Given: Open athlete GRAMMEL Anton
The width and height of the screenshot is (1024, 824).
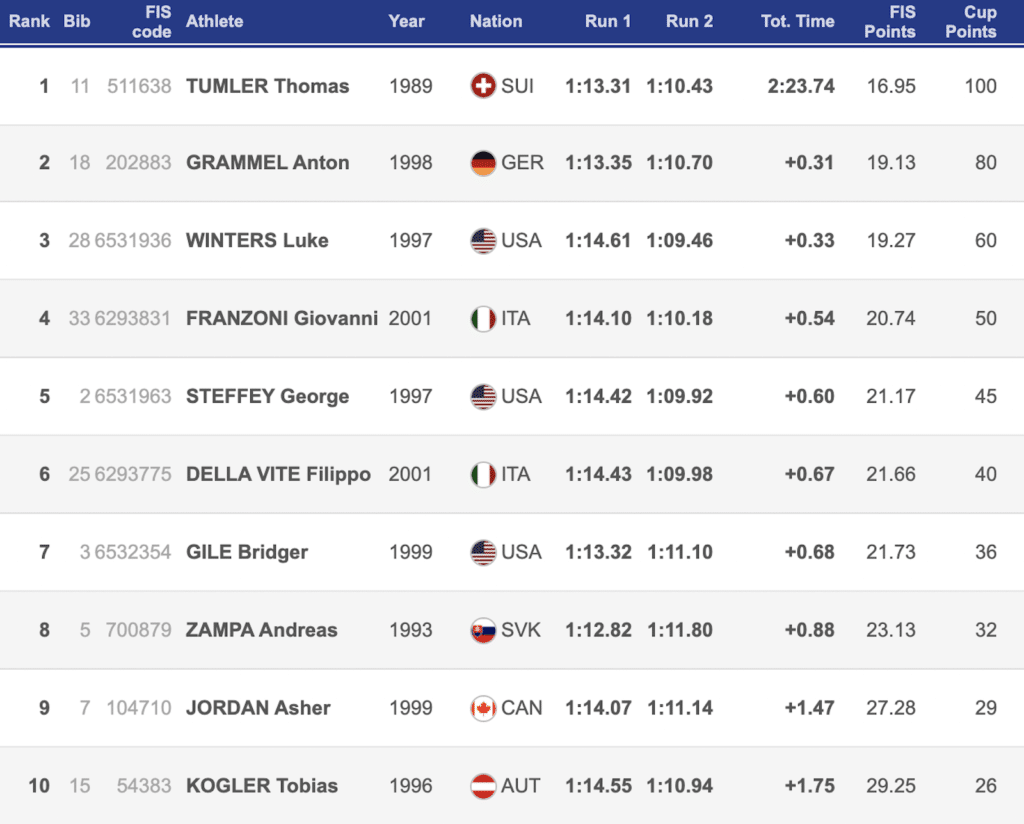Looking at the screenshot, I should tap(268, 163).
